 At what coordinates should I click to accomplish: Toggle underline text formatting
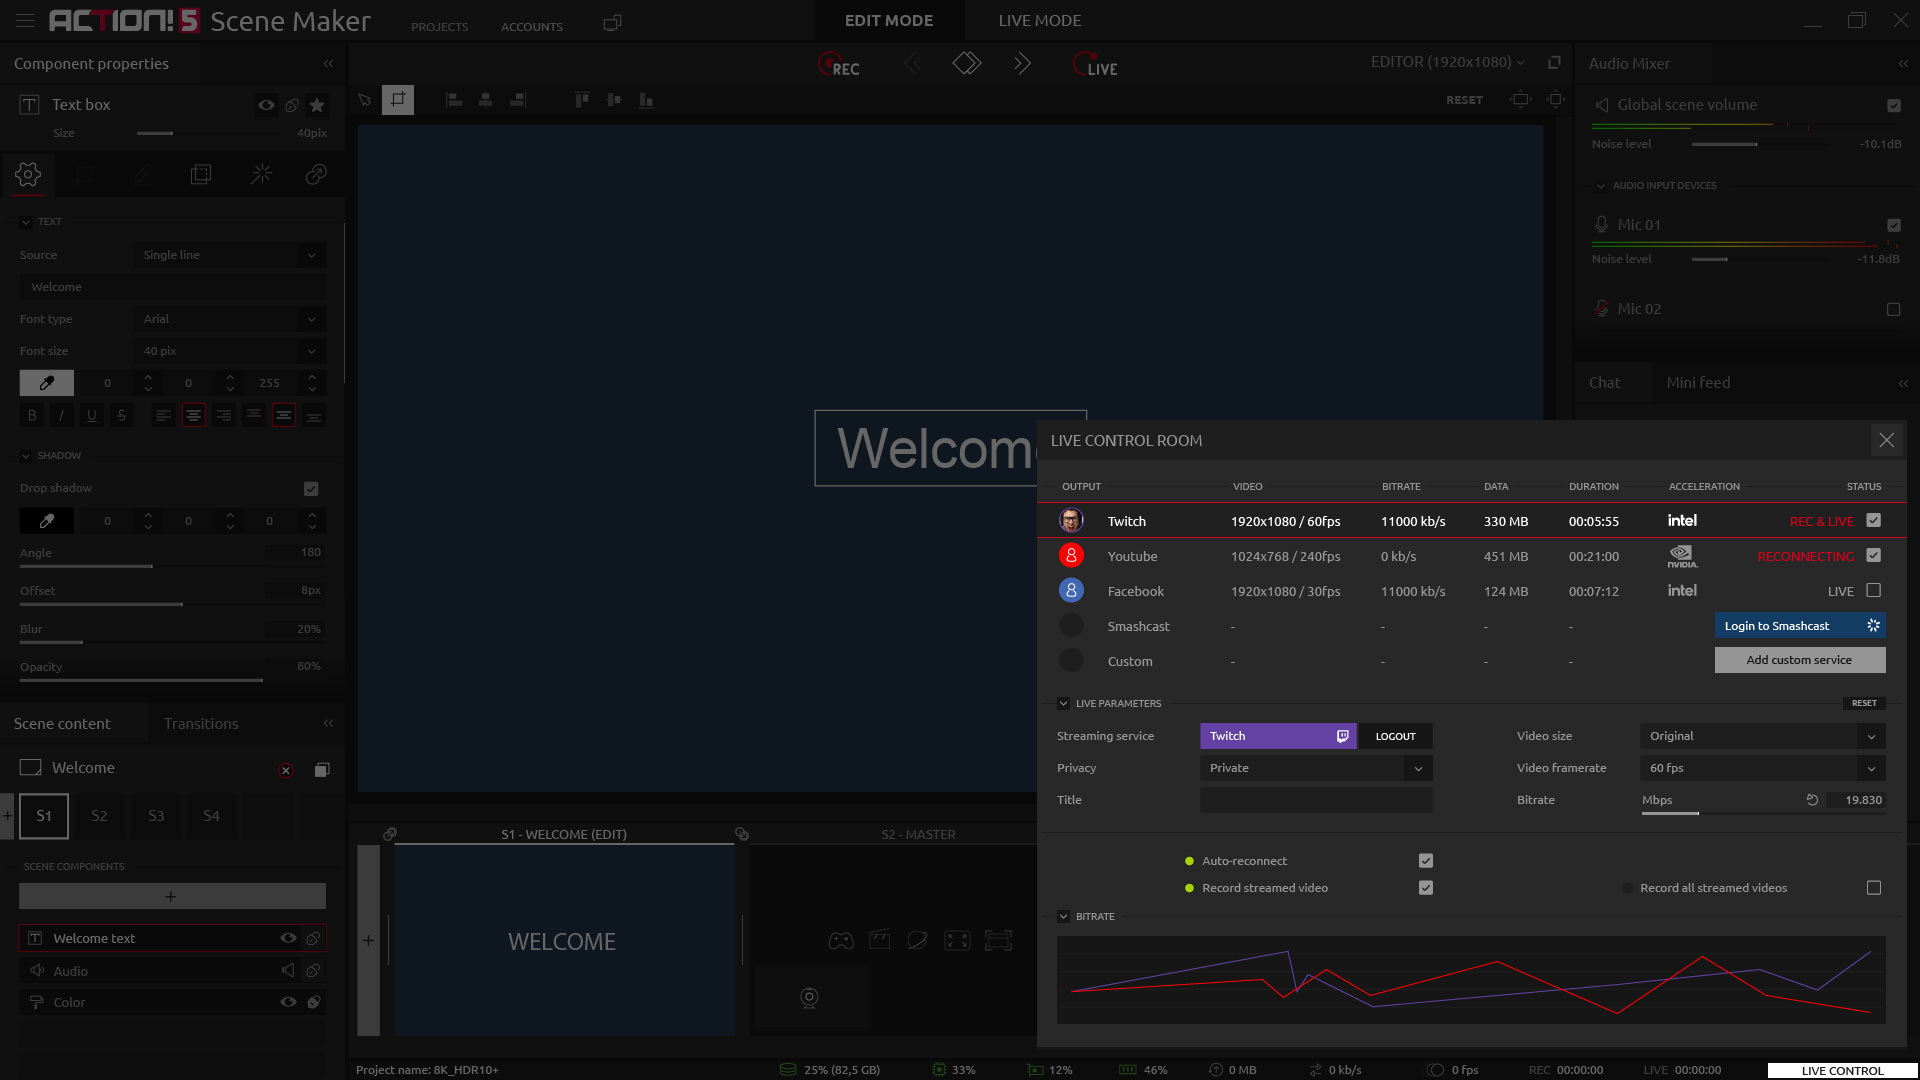coord(92,415)
